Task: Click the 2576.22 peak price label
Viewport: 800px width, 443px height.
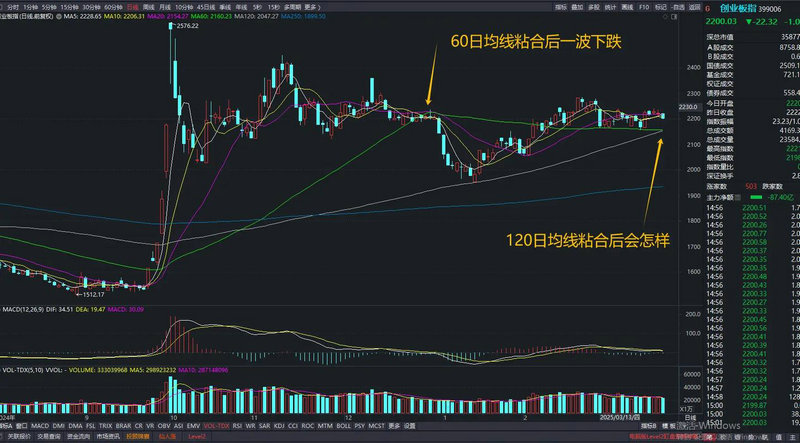Action: (x=191, y=27)
